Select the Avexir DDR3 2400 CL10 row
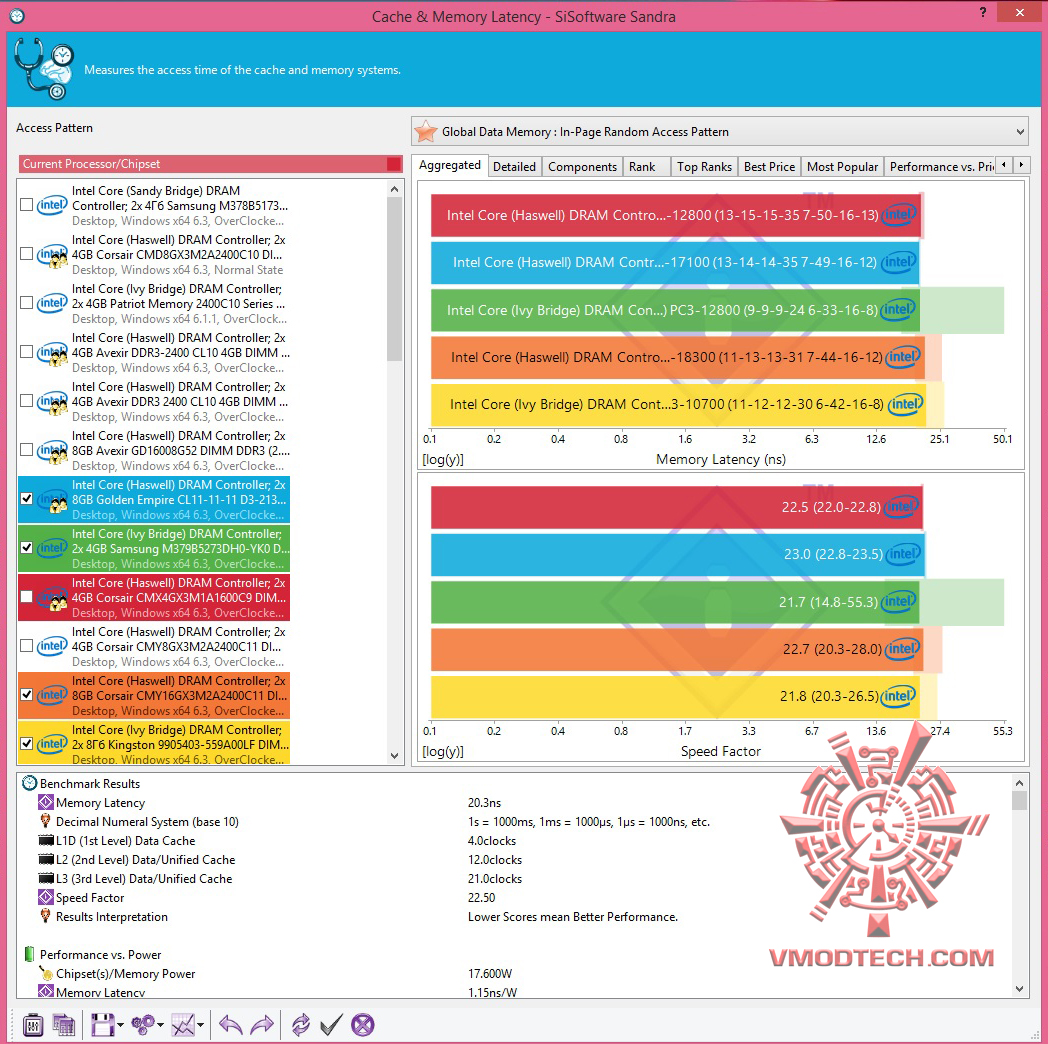The width and height of the screenshot is (1048, 1044). (x=154, y=401)
